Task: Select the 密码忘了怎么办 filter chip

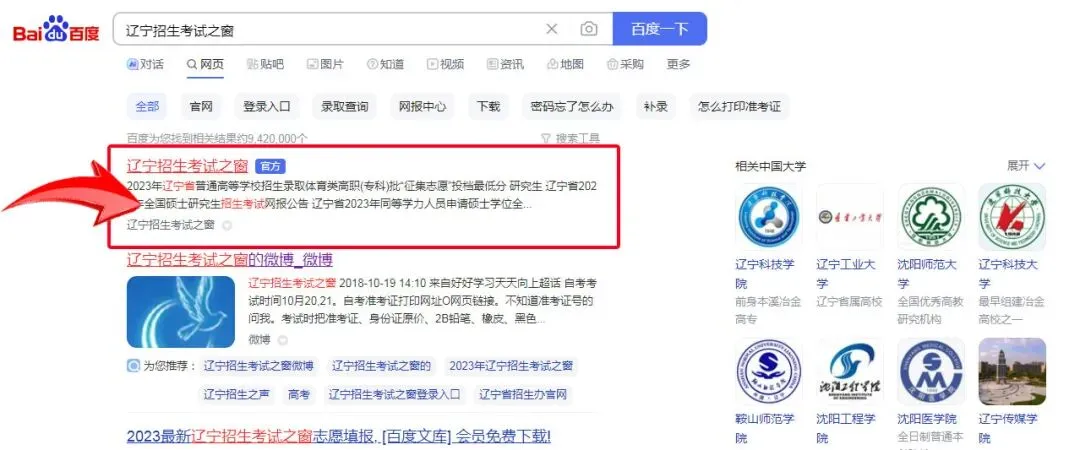Action: pyautogui.click(x=572, y=107)
